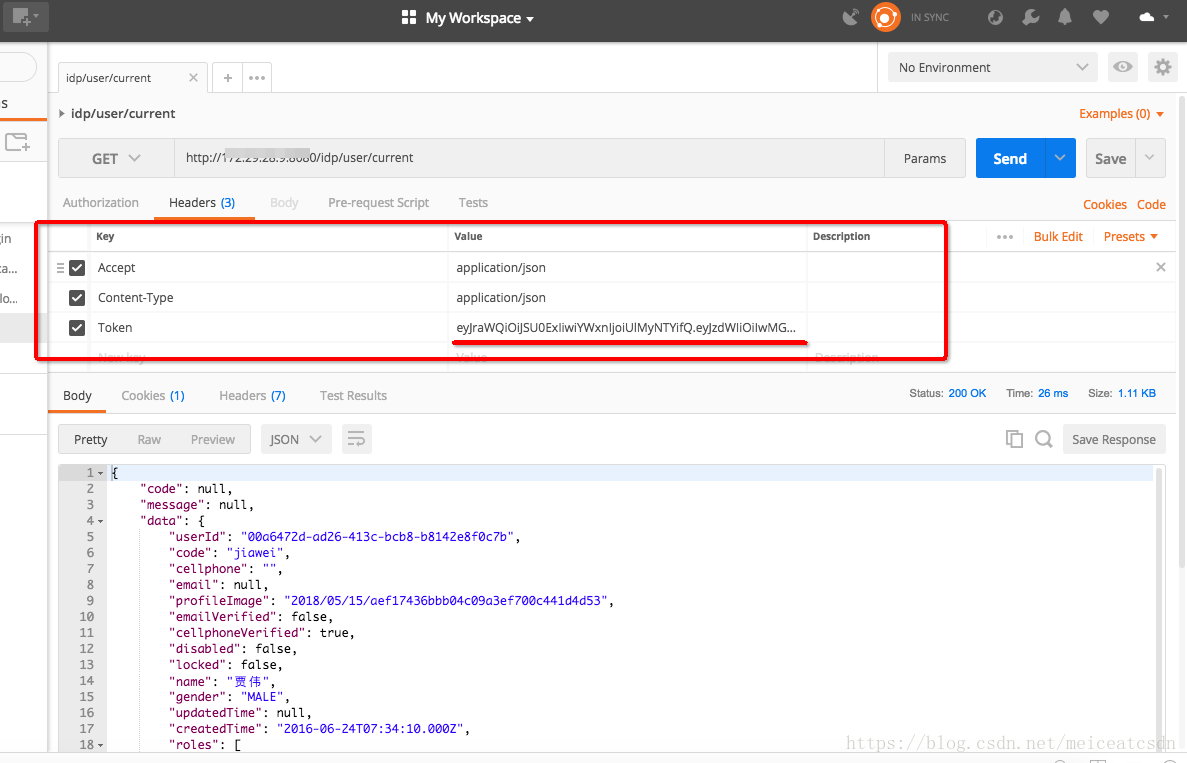Select the Pretty view

tap(91, 440)
